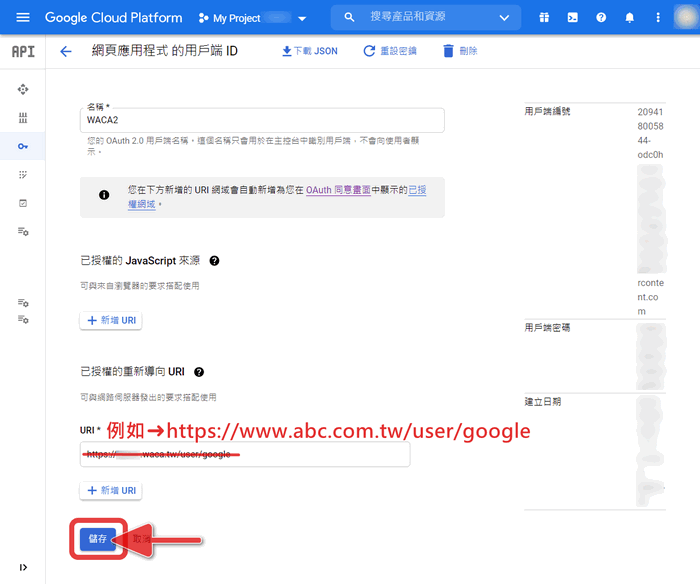Click the download JSON button
This screenshot has height=584, width=700.
[310, 51]
